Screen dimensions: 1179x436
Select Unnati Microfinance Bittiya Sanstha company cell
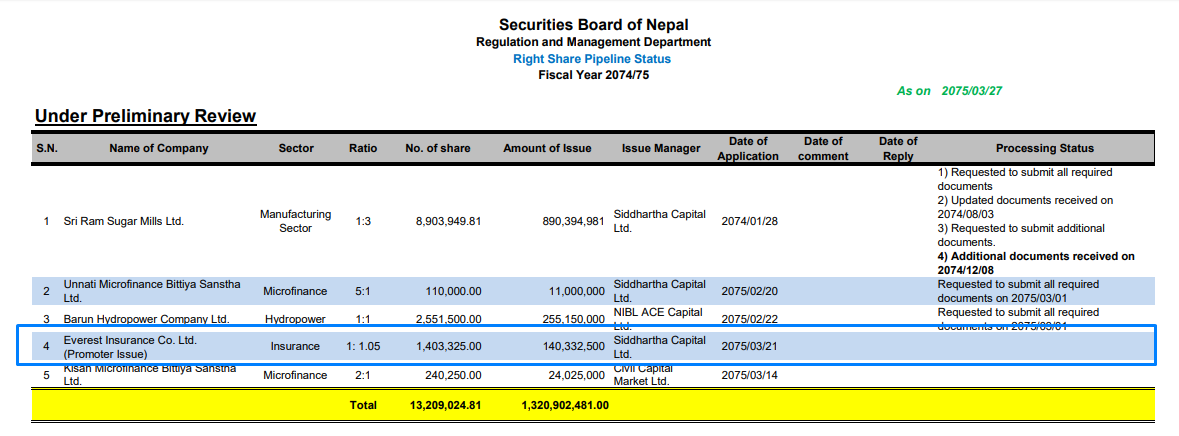[152, 291]
